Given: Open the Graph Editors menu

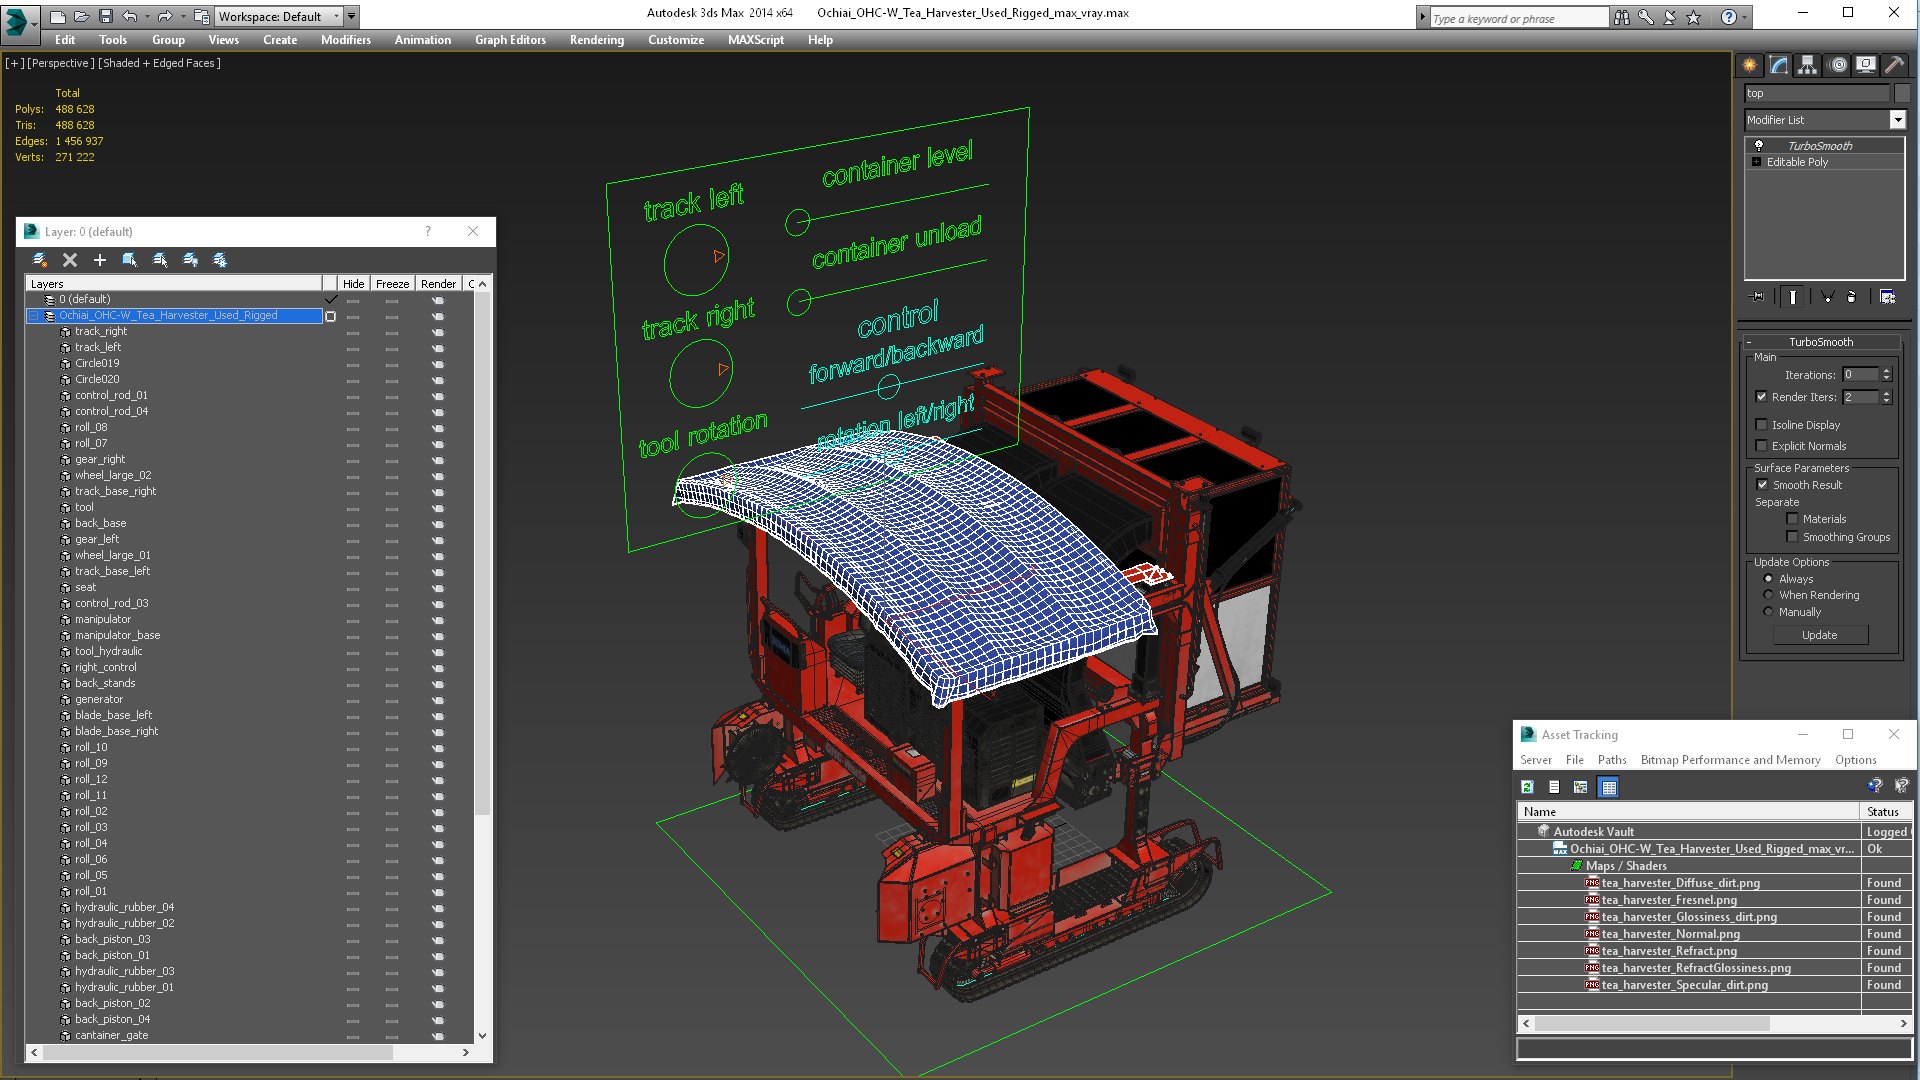Looking at the screenshot, I should coord(510,40).
